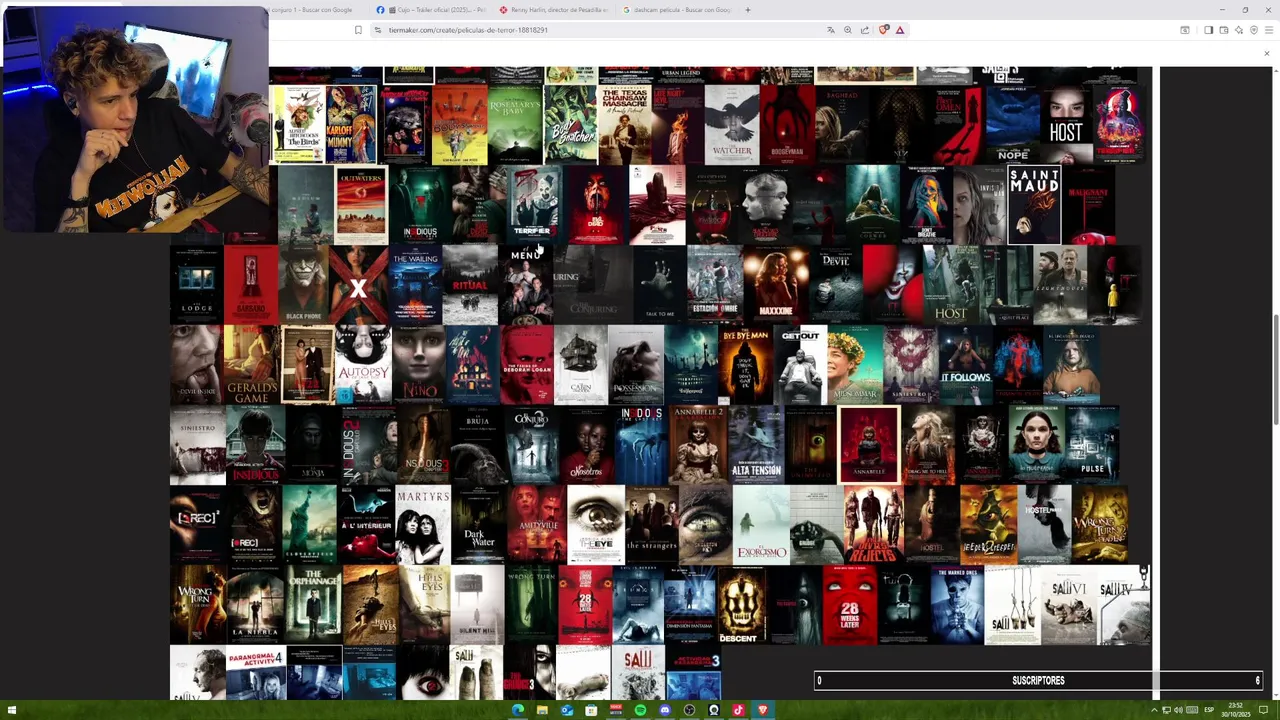Select The Texas Chainsaw Massacre poster
This screenshot has height=720, width=1280.
[624, 124]
